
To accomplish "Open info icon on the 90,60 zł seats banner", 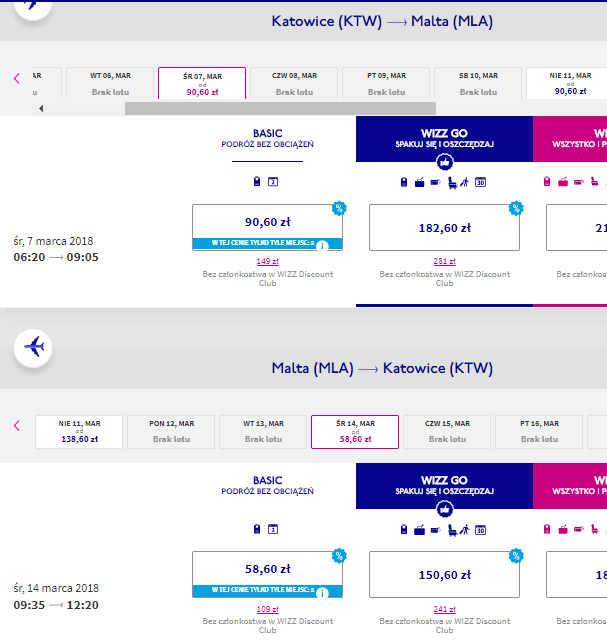I will (x=322, y=246).
